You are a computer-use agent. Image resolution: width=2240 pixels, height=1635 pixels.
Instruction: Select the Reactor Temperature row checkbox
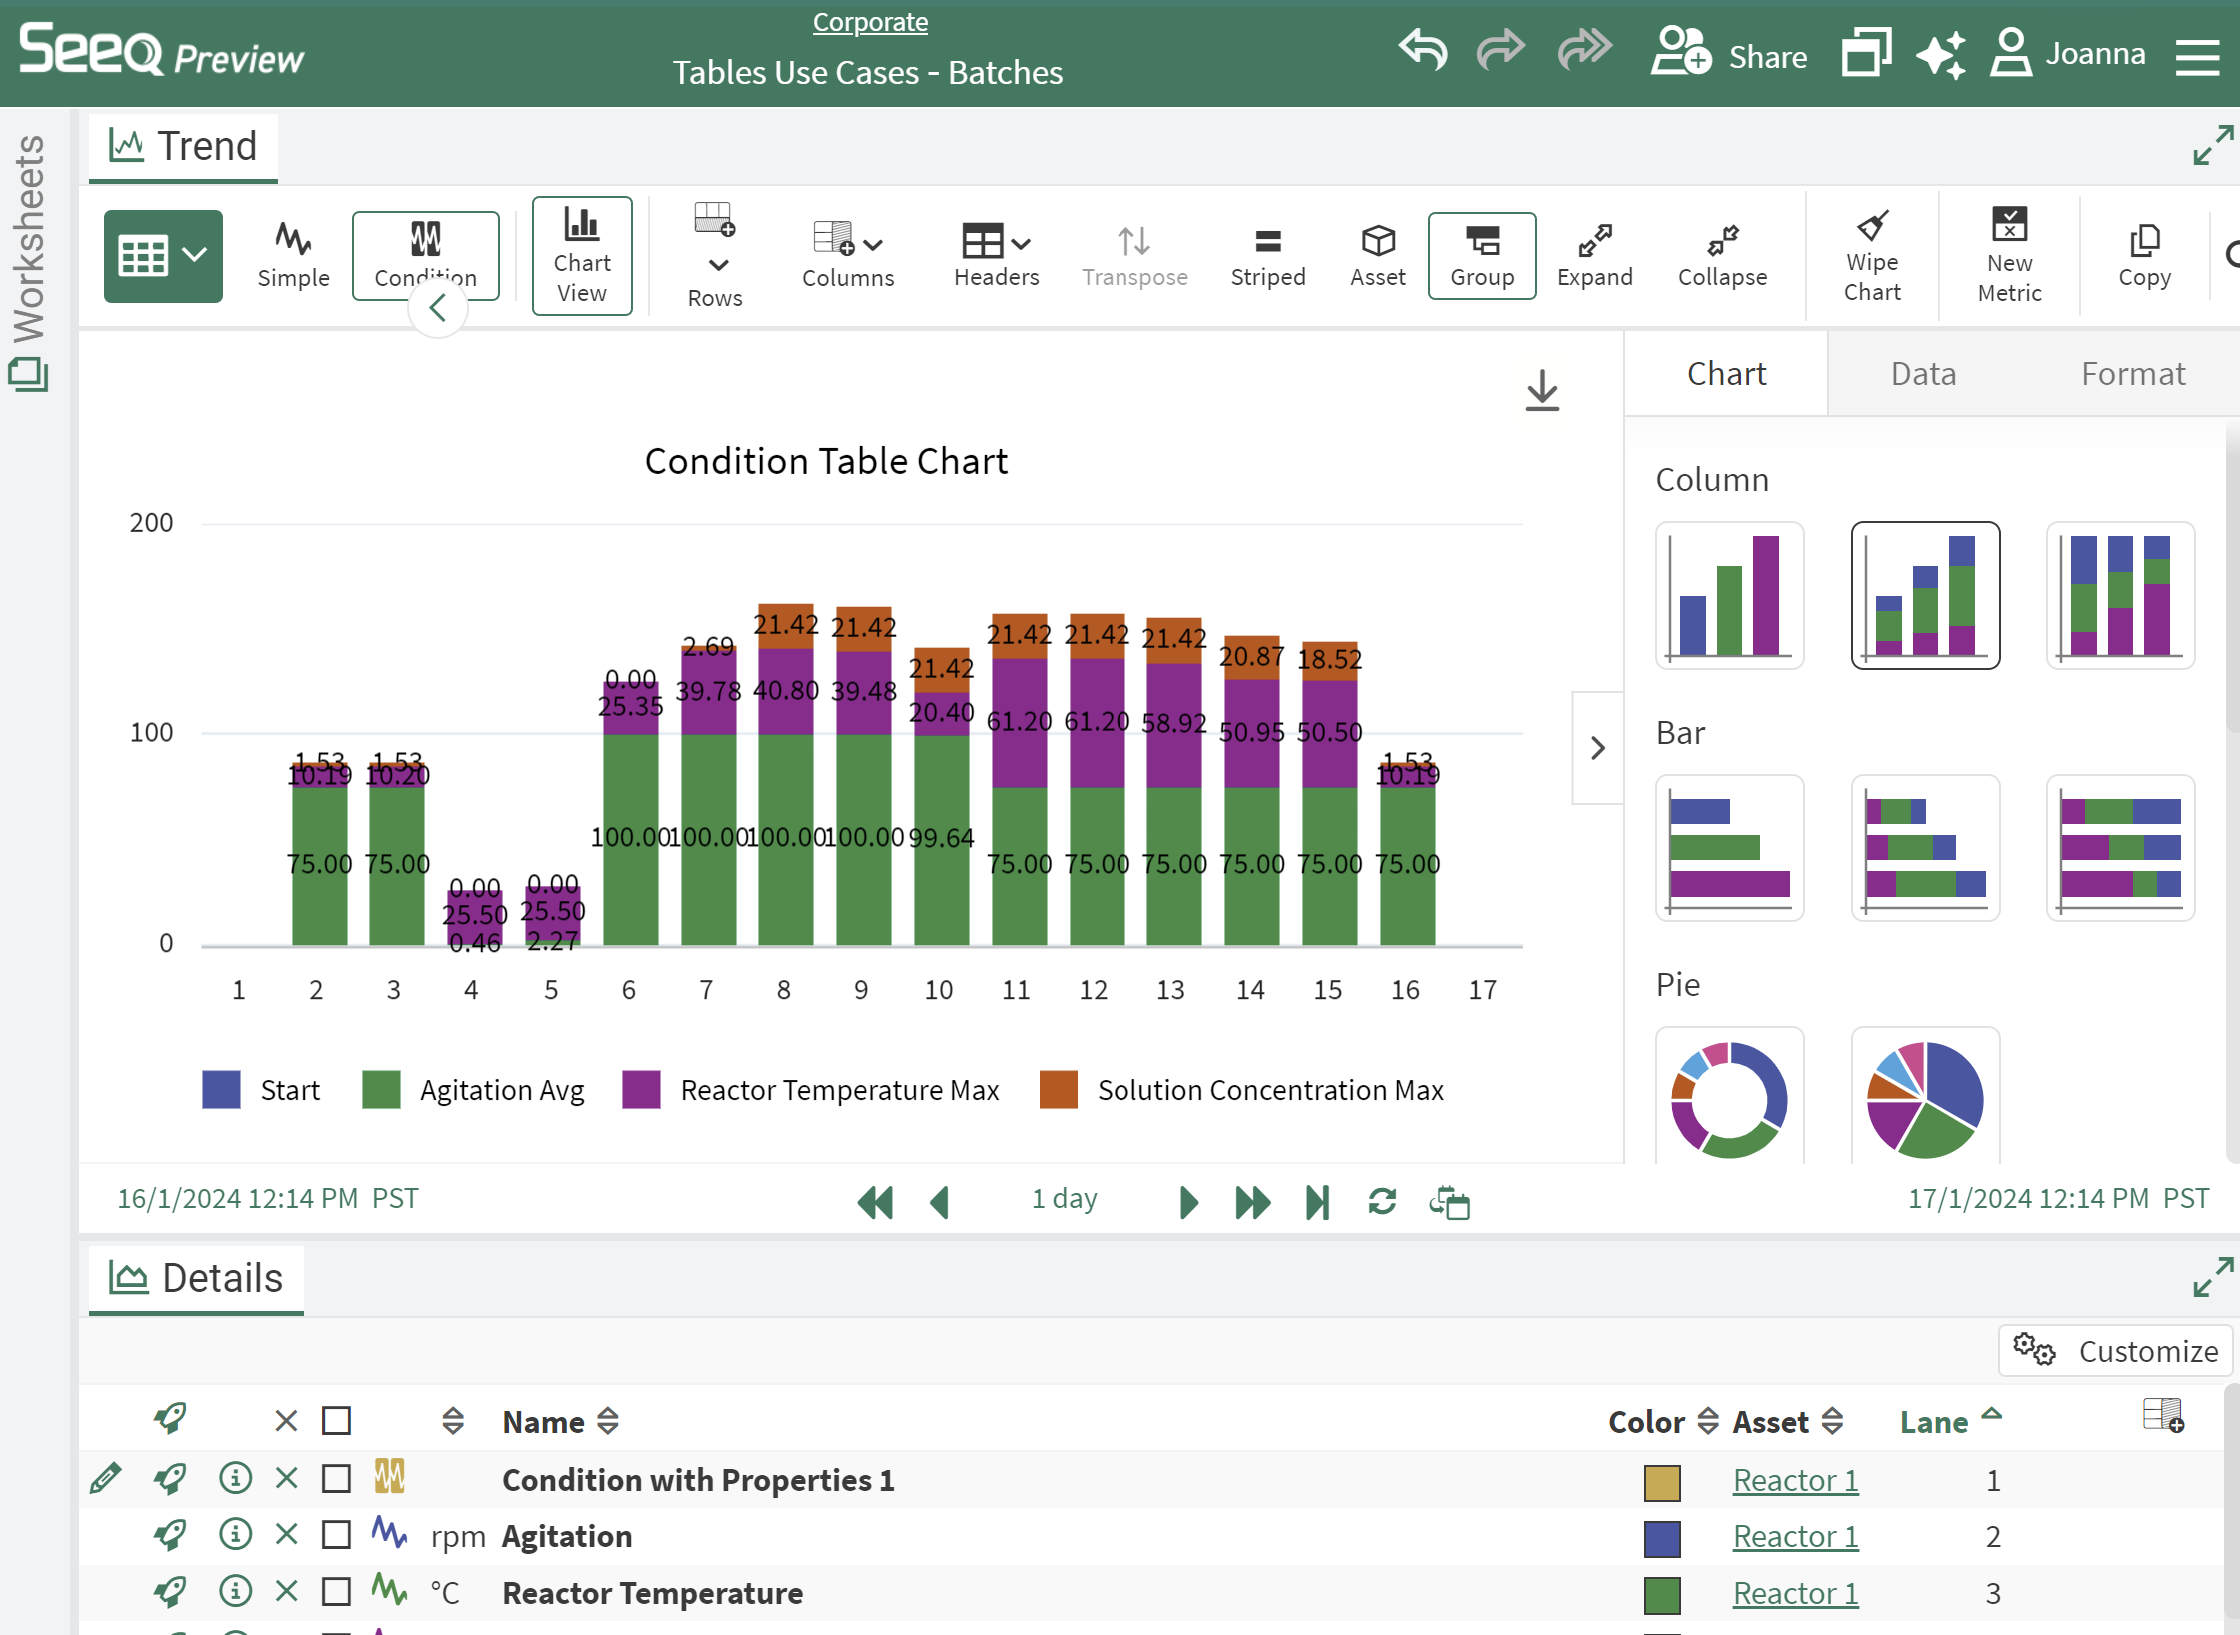coord(336,1592)
